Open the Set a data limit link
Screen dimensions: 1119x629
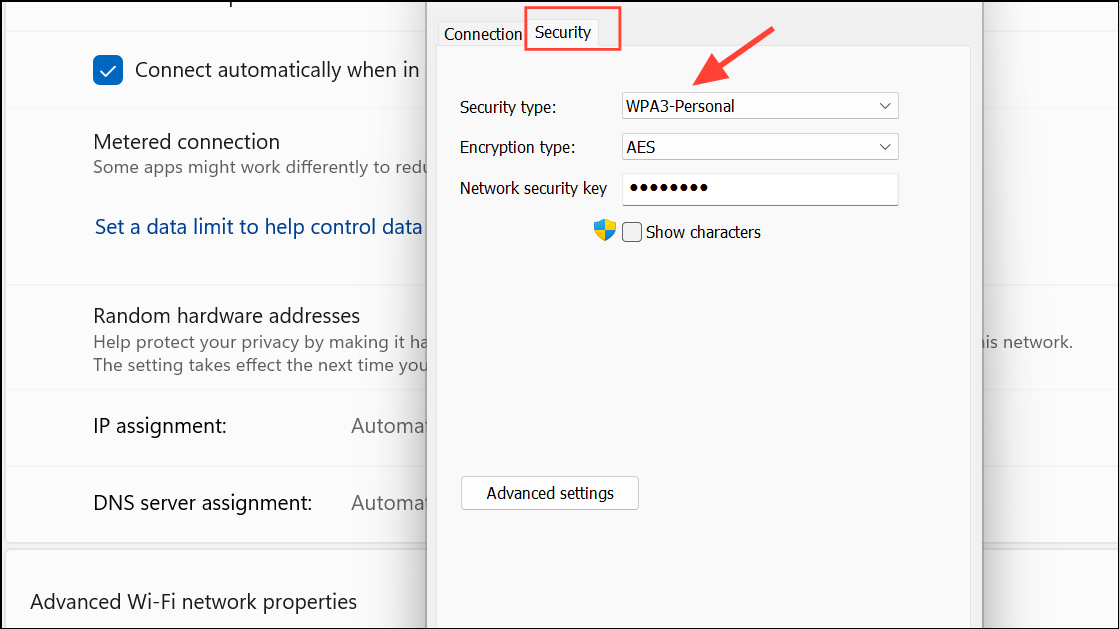pyautogui.click(x=258, y=226)
